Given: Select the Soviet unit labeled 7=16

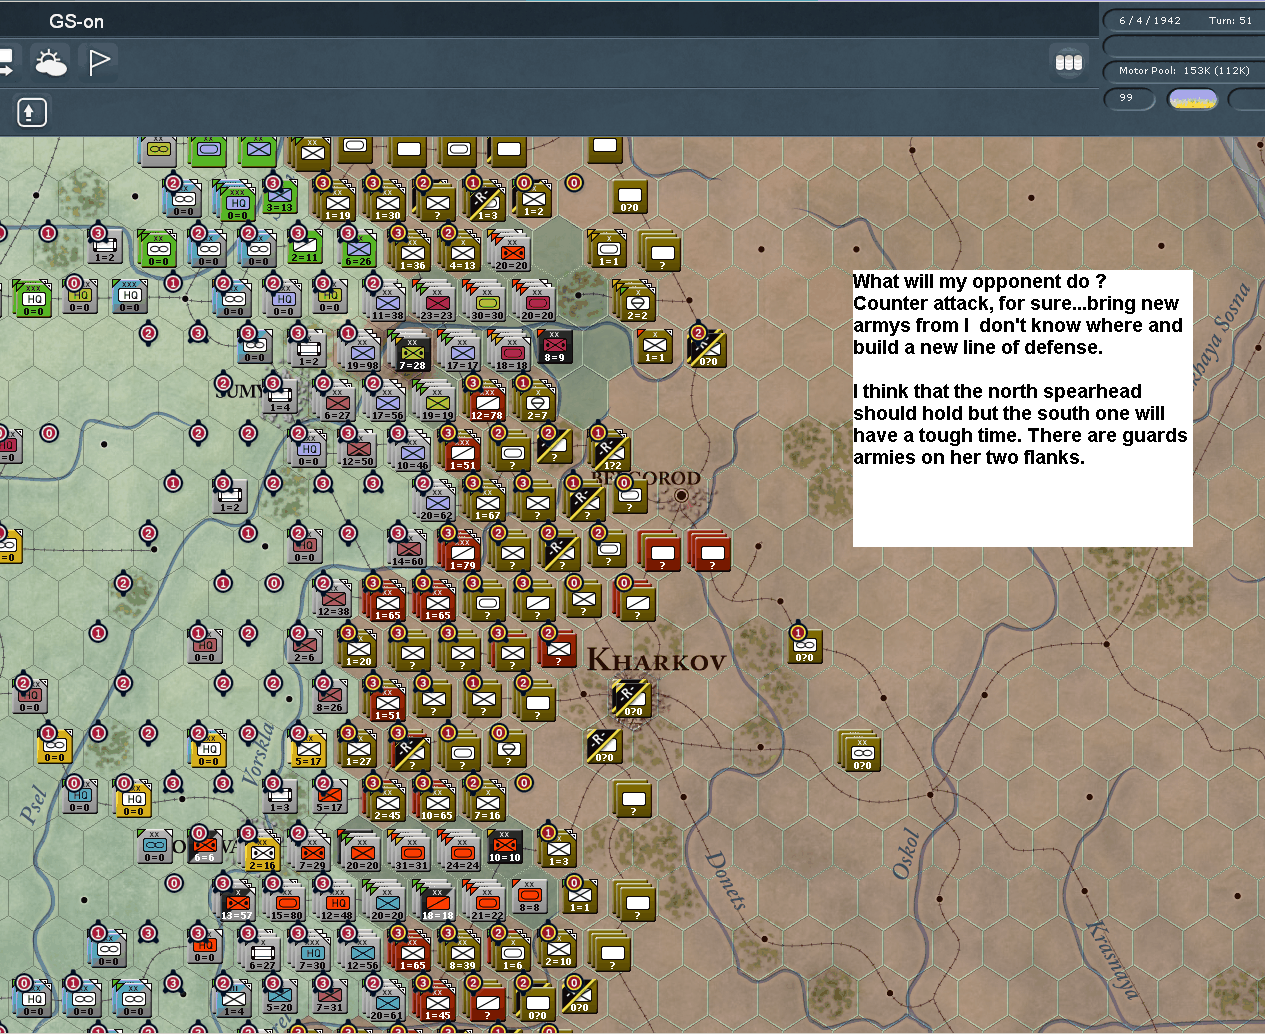Looking at the screenshot, I should pyautogui.click(x=488, y=803).
